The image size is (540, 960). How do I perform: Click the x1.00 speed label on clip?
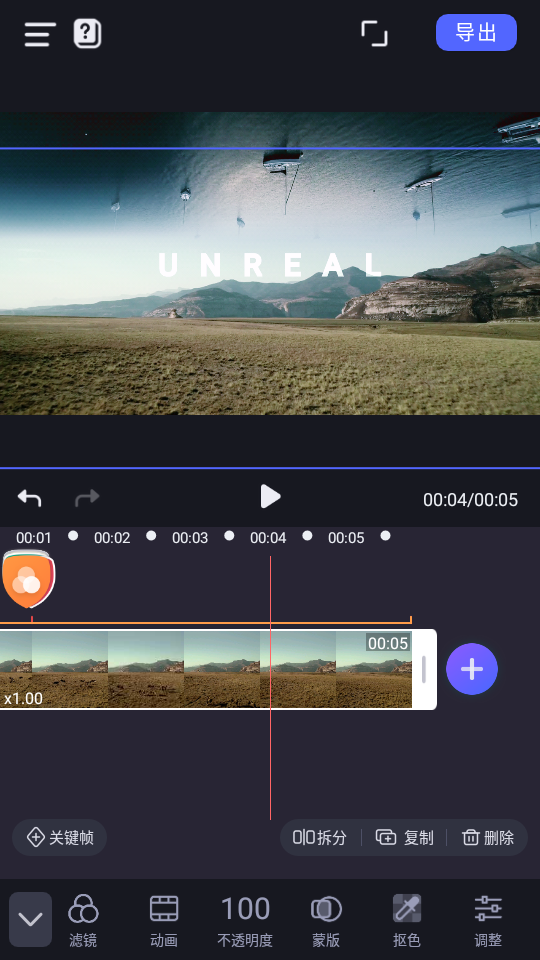tap(23, 699)
